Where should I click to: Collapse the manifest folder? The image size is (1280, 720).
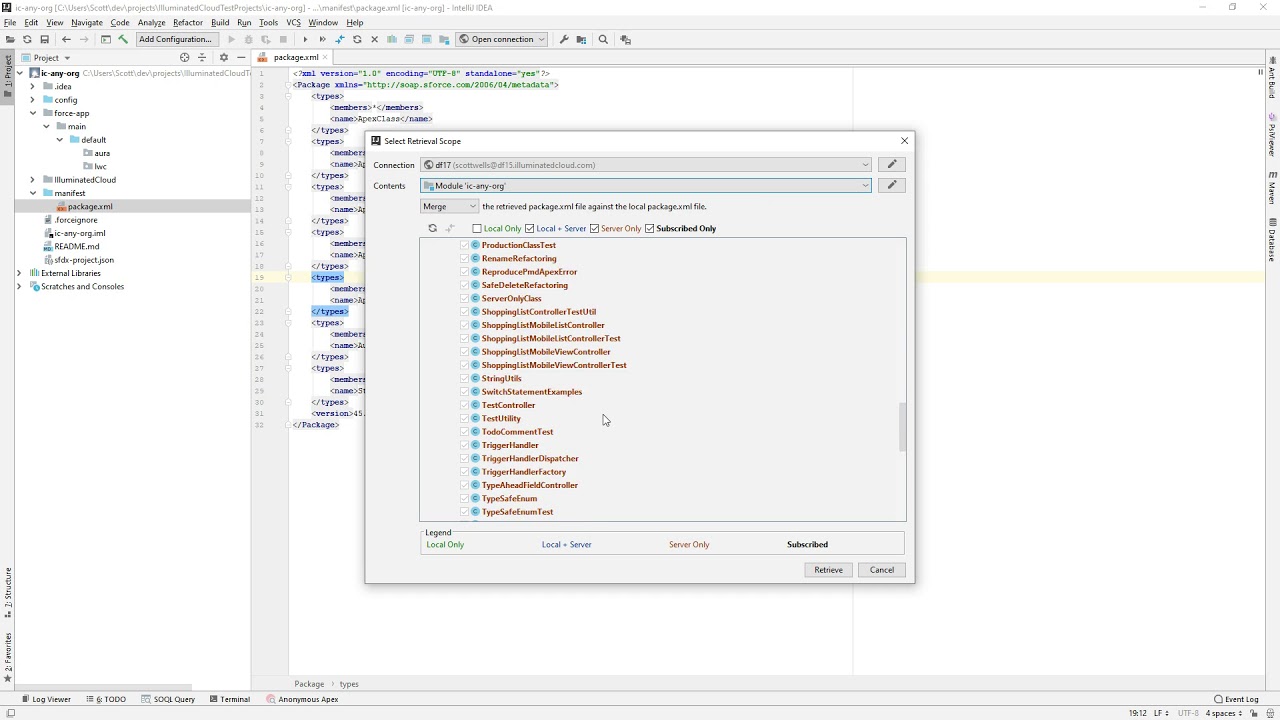click(32, 193)
